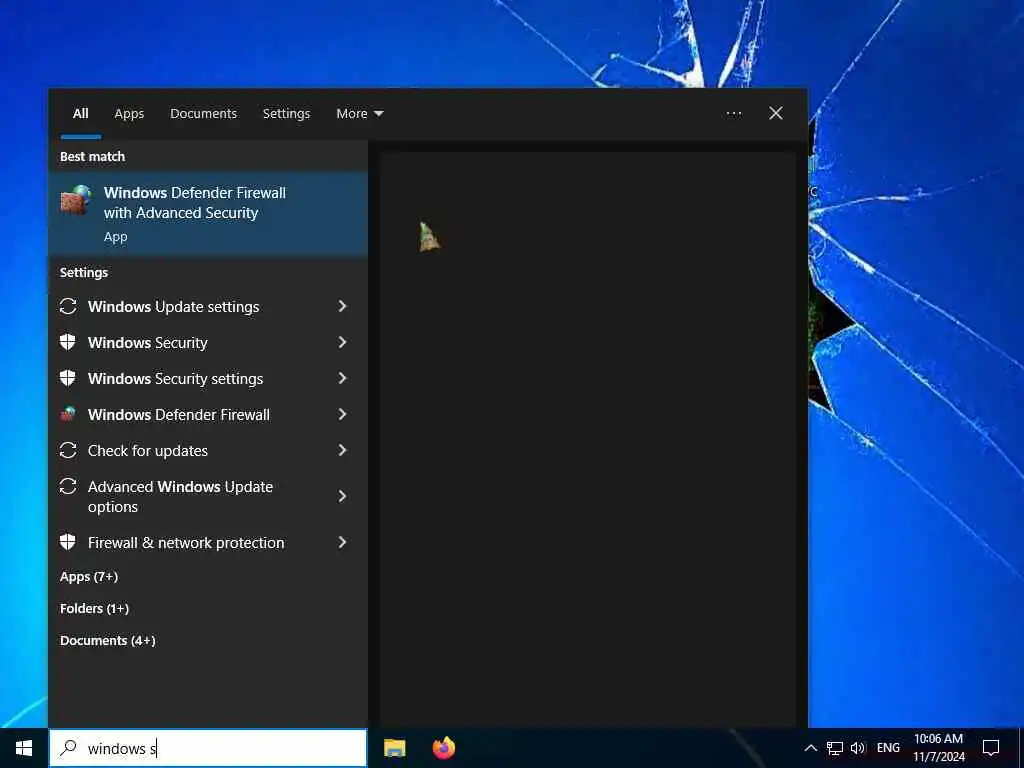Expand Windows Update settings arrow
Screen dimensions: 1024x768
pos(342,306)
